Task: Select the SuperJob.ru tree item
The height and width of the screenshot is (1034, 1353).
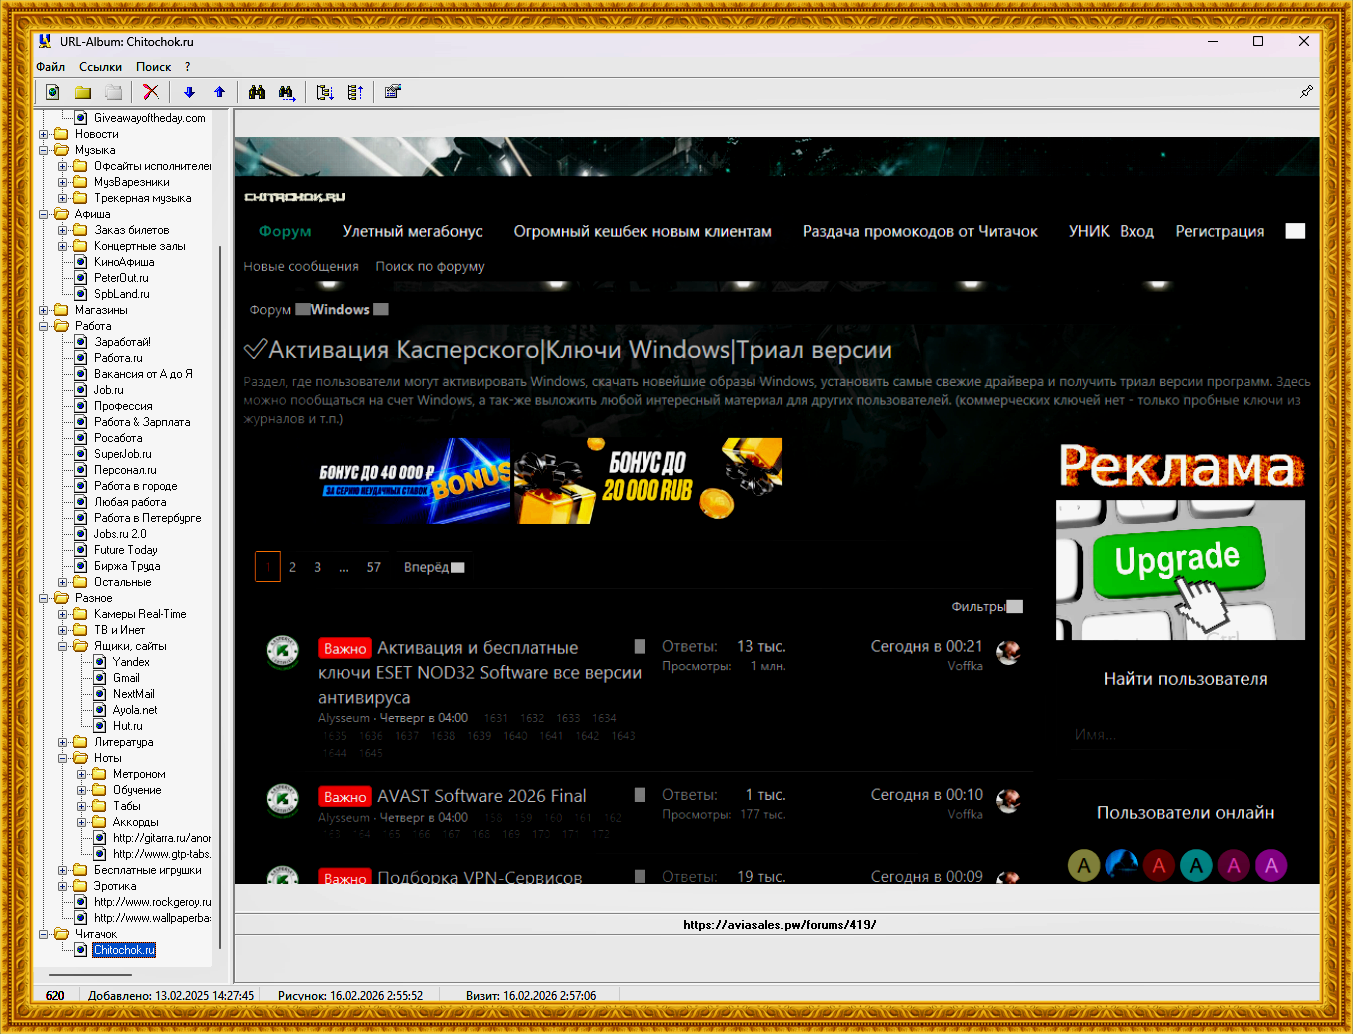Action: (x=123, y=454)
